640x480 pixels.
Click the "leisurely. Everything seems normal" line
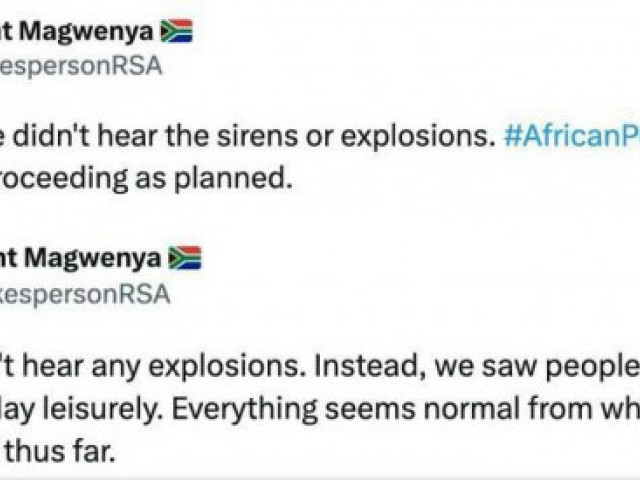[320, 409]
